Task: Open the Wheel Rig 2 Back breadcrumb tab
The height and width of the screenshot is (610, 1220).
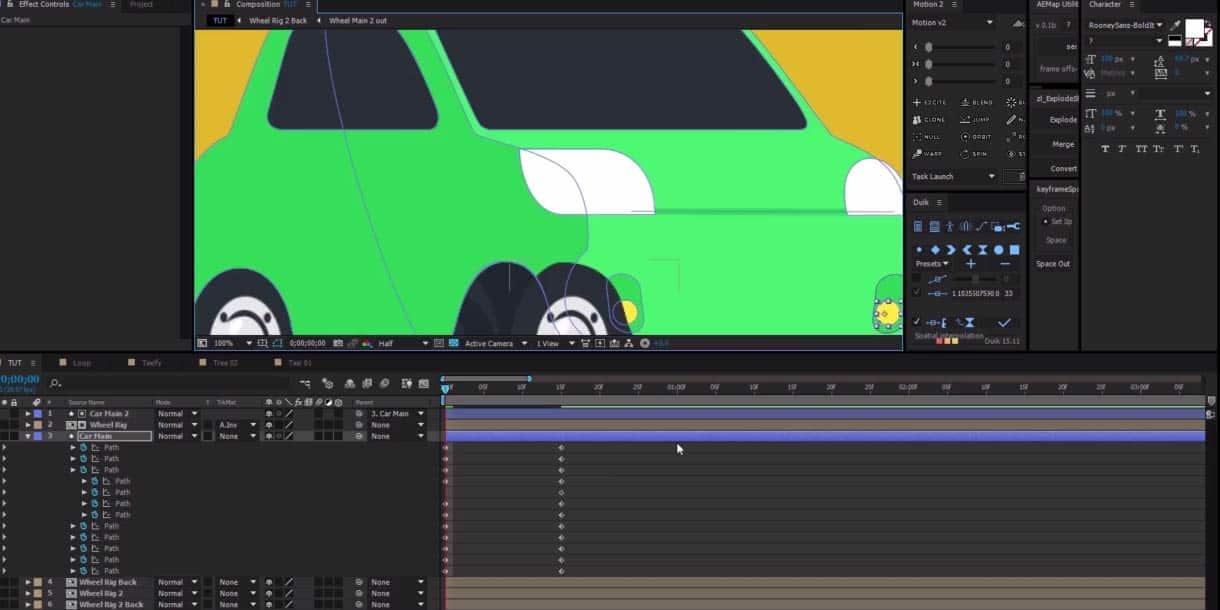Action: 277,21
